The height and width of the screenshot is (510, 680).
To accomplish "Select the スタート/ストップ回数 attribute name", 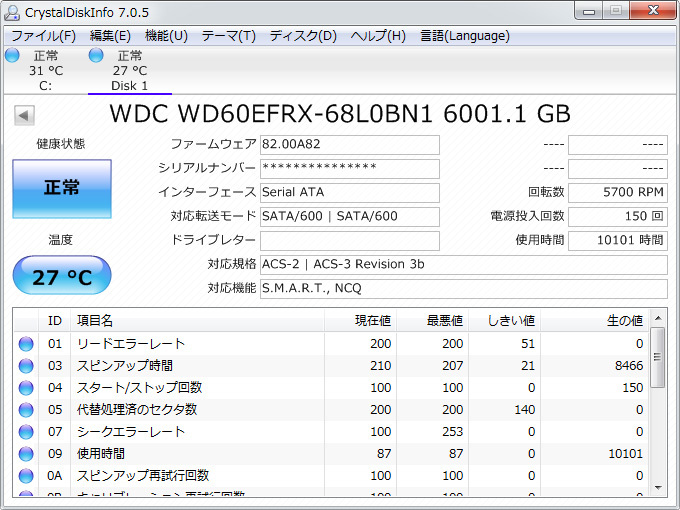I will 140,388.
